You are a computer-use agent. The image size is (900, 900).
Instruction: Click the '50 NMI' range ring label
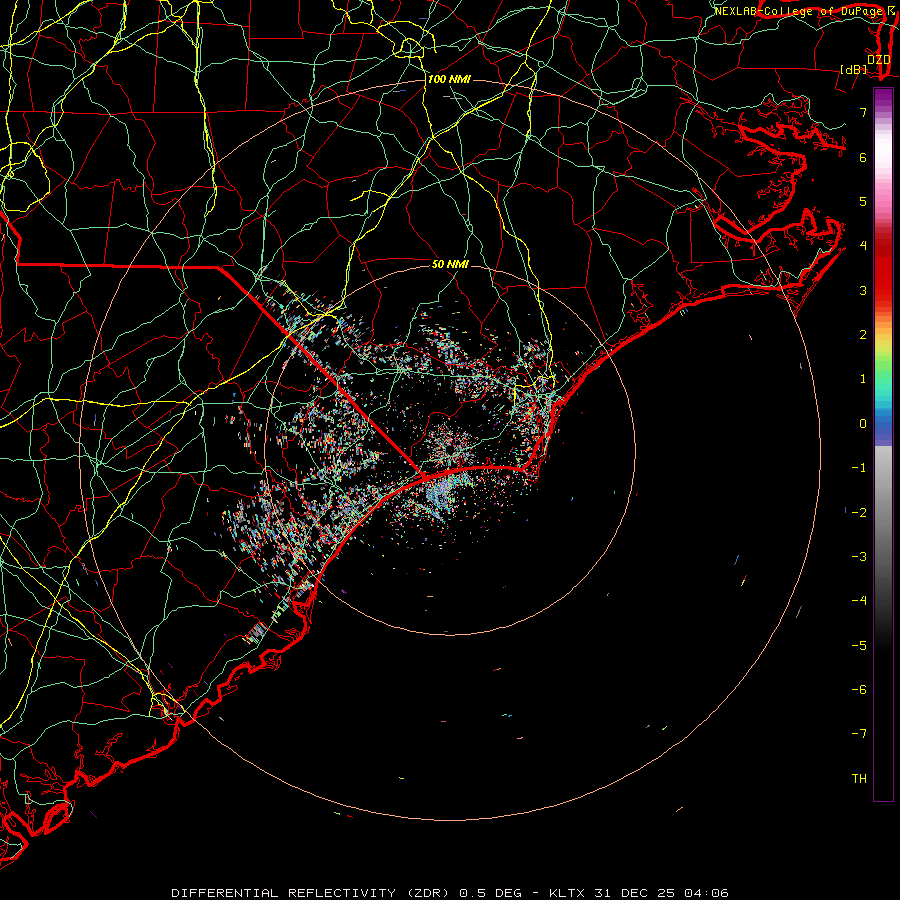[450, 264]
